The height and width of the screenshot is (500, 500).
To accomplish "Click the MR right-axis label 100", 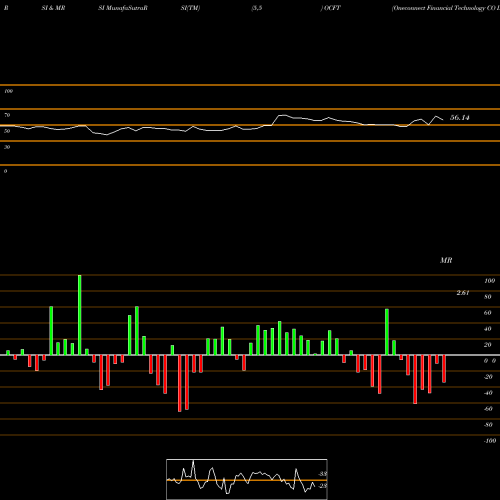I will (x=489, y=281).
